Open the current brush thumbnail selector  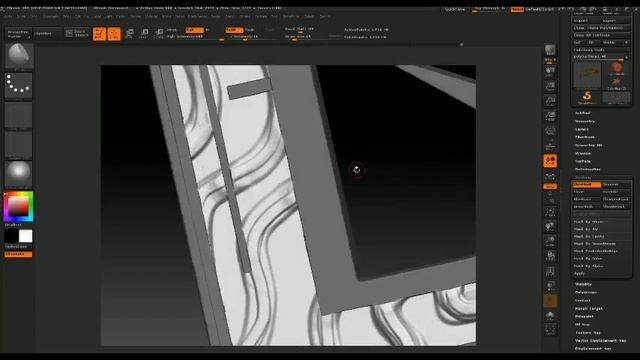coord(18,56)
